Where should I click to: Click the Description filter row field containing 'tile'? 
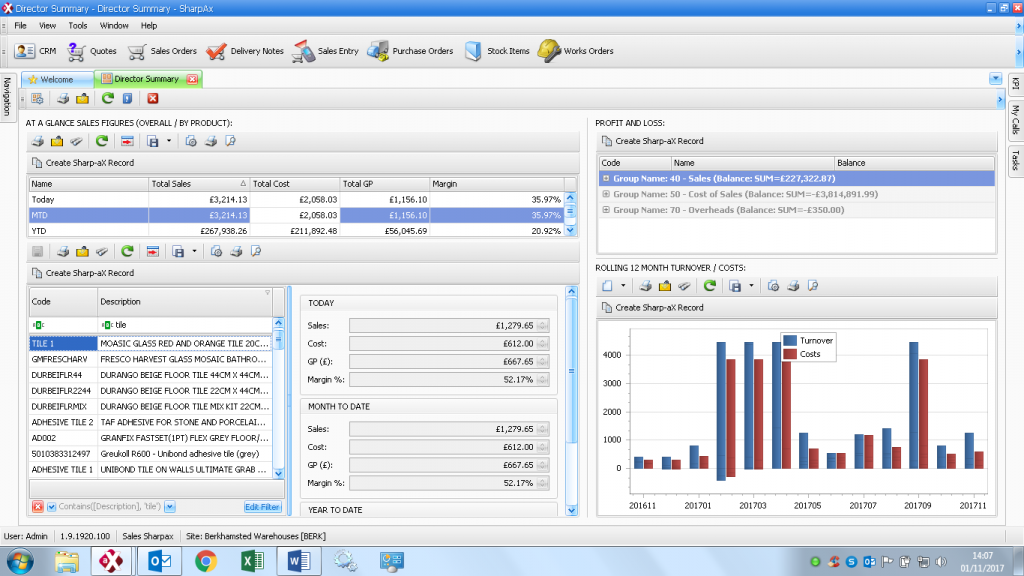(184, 325)
